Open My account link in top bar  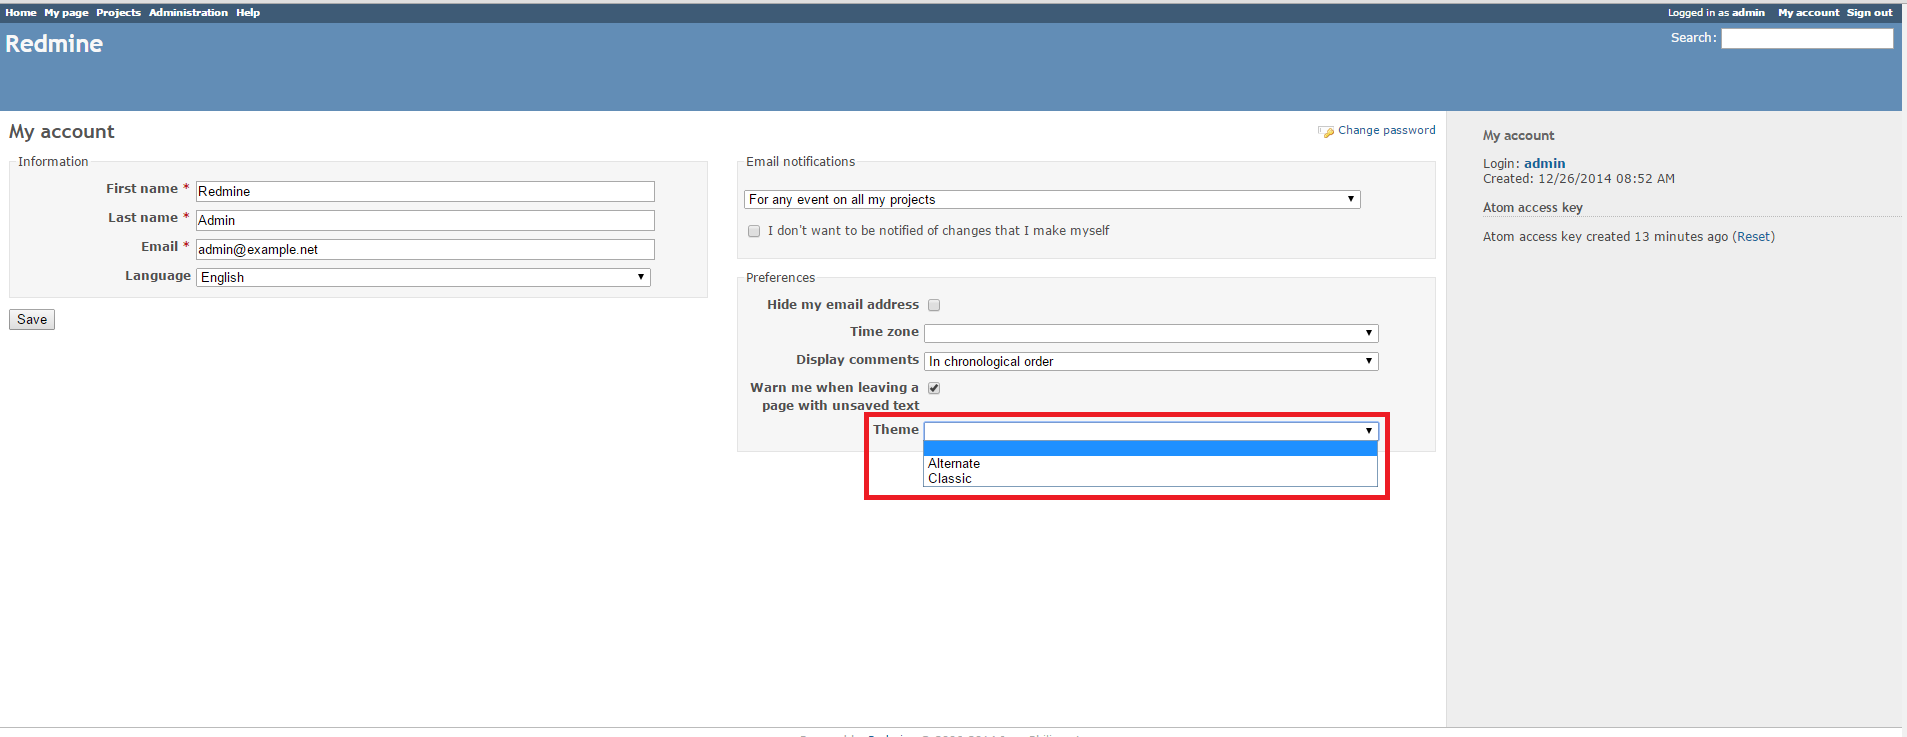point(1808,13)
